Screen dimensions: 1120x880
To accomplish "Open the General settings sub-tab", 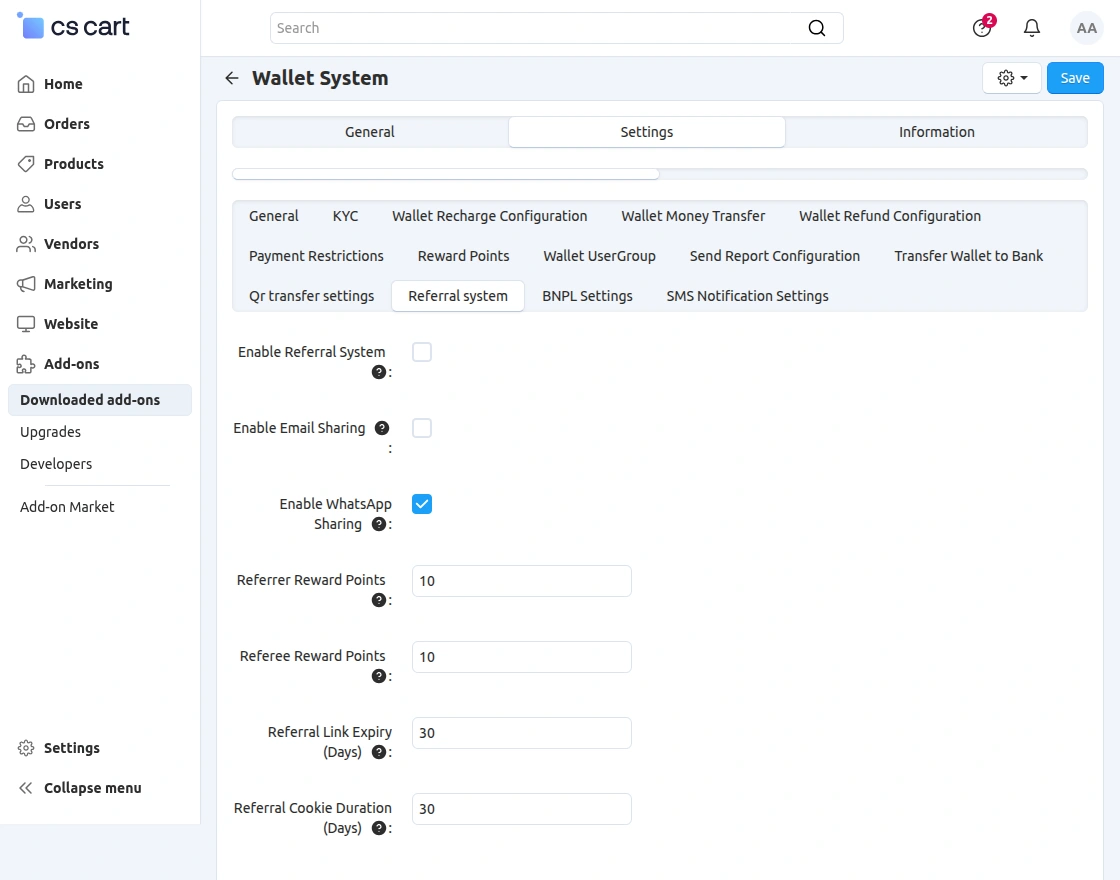I will (x=274, y=216).
